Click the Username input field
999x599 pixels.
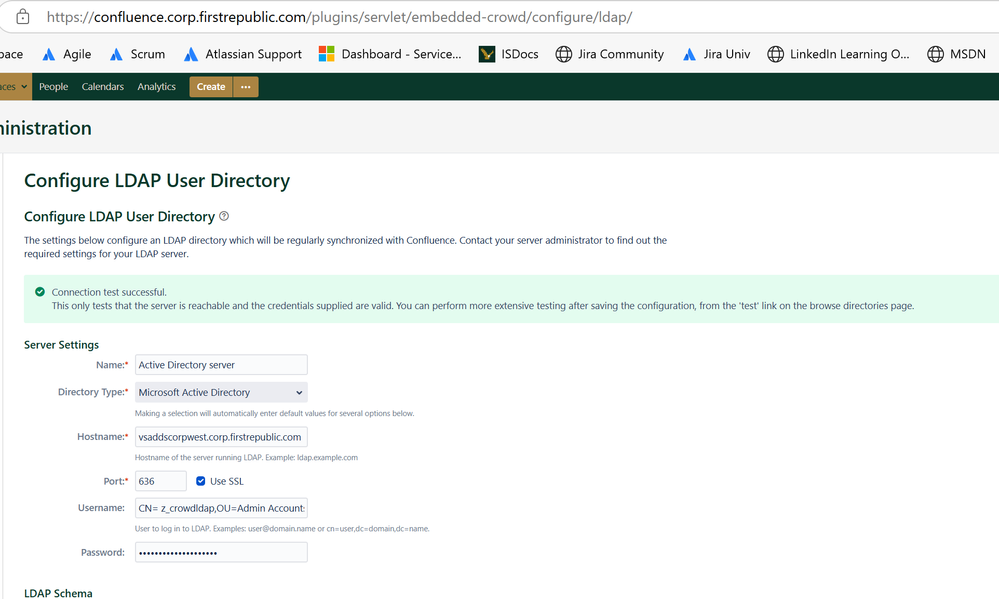point(221,508)
